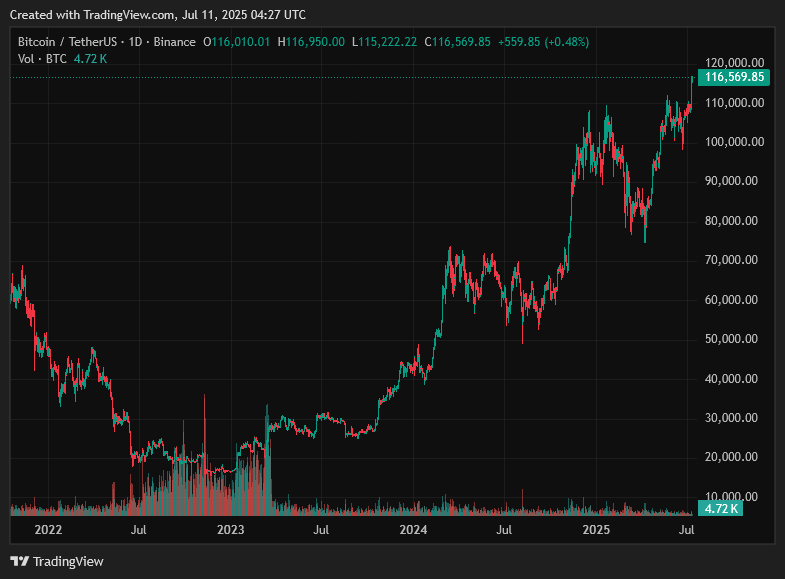Click the Vol · BTC indicator label
This screenshot has height=579, width=785.
click(42, 59)
